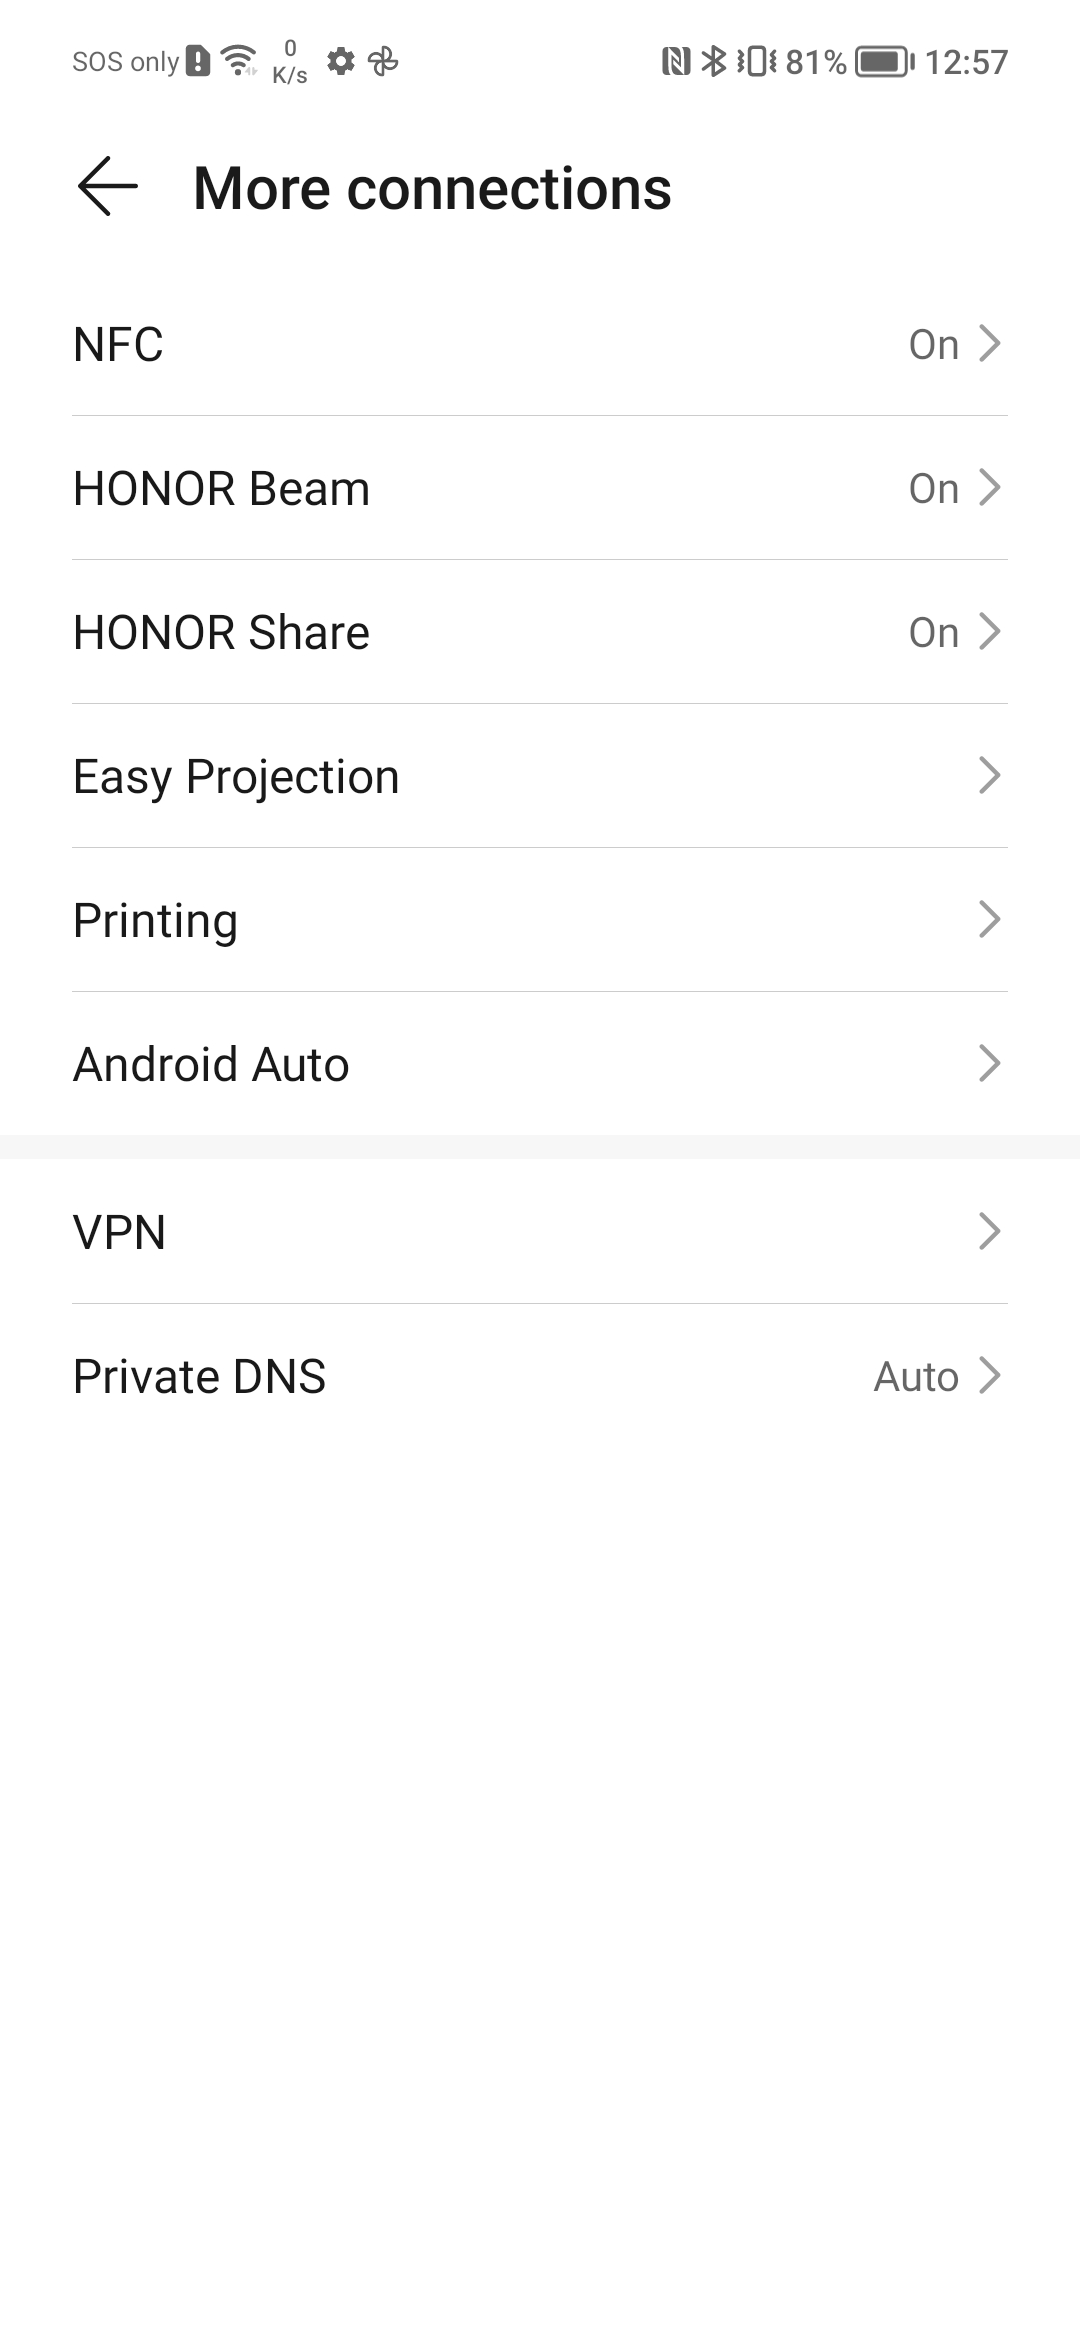Tap the vibrate mode status icon
This screenshot has width=1080, height=2340.
click(x=756, y=62)
